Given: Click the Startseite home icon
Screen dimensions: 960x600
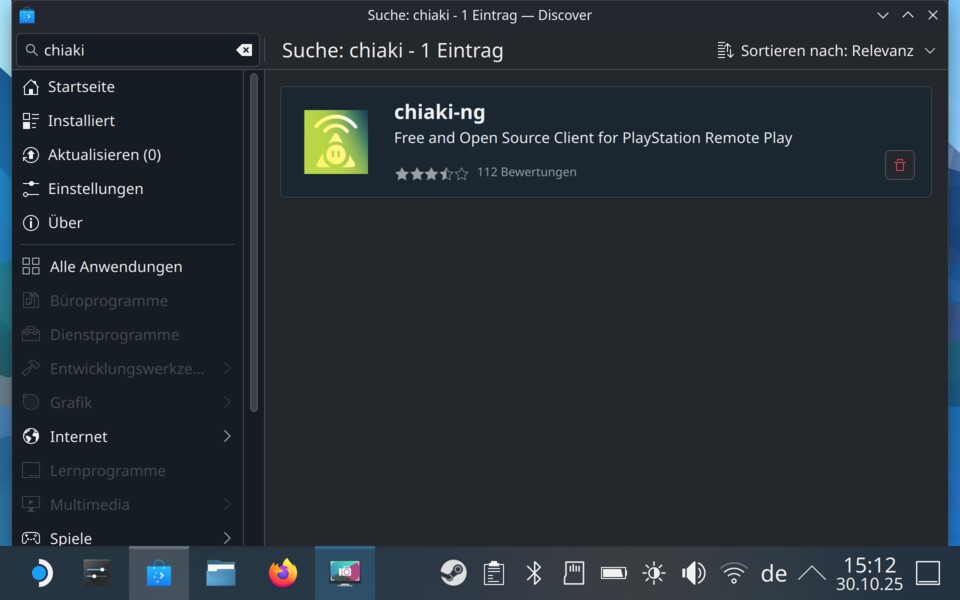Looking at the screenshot, I should tap(30, 87).
